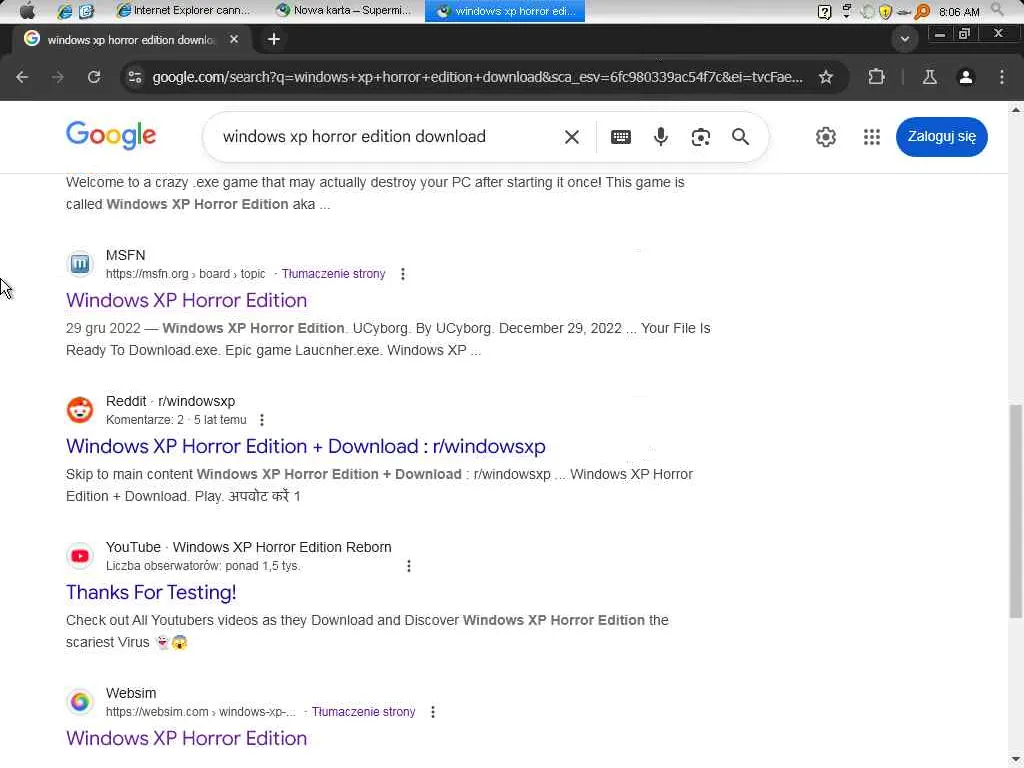
Task: Go back to the previous page
Action: click(x=22, y=77)
